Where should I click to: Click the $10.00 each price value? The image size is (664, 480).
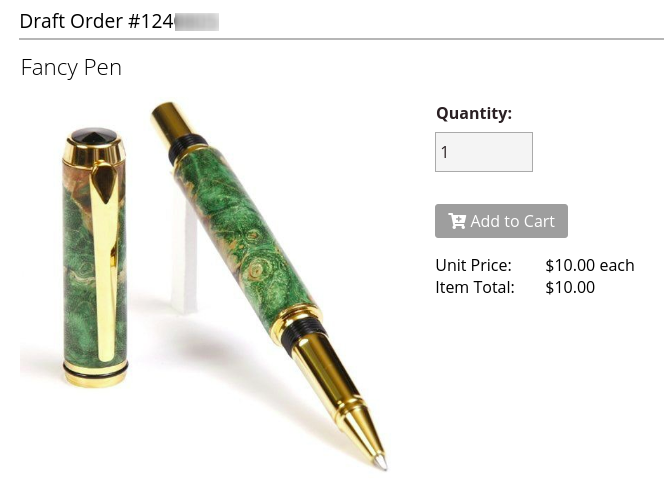589,265
